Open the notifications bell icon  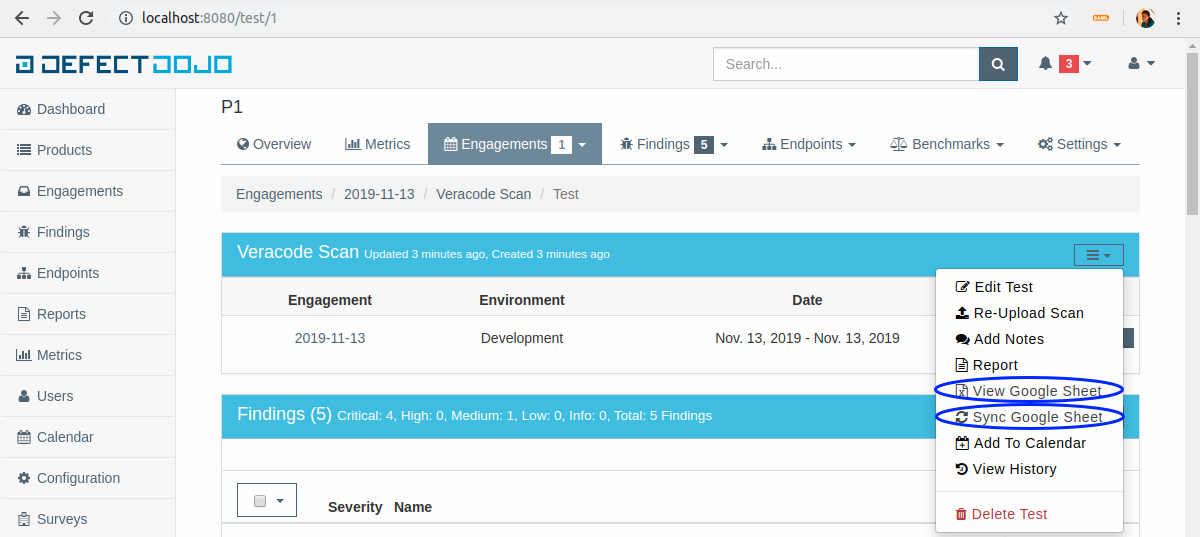1046,64
